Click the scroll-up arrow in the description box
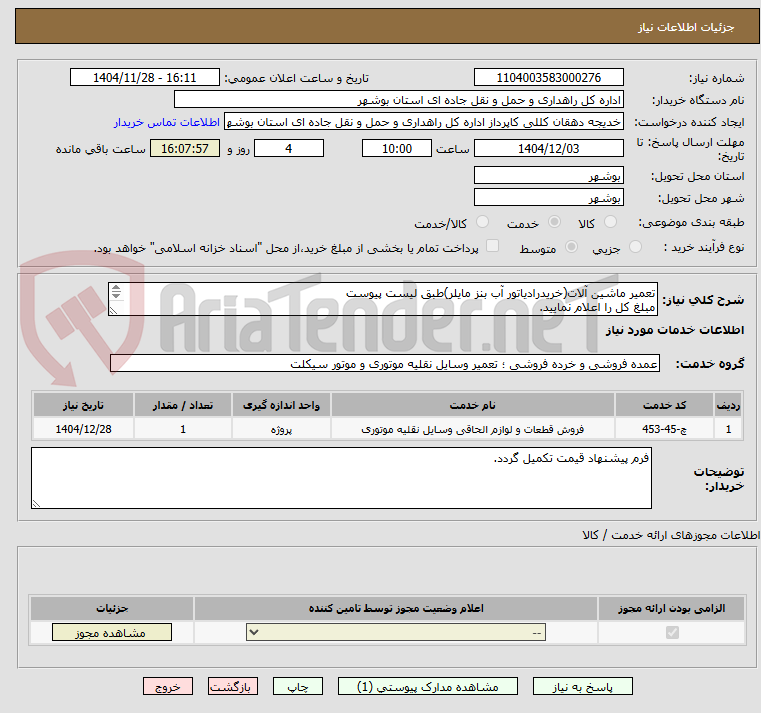Image resolution: width=761 pixels, height=713 pixels. click(x=116, y=288)
